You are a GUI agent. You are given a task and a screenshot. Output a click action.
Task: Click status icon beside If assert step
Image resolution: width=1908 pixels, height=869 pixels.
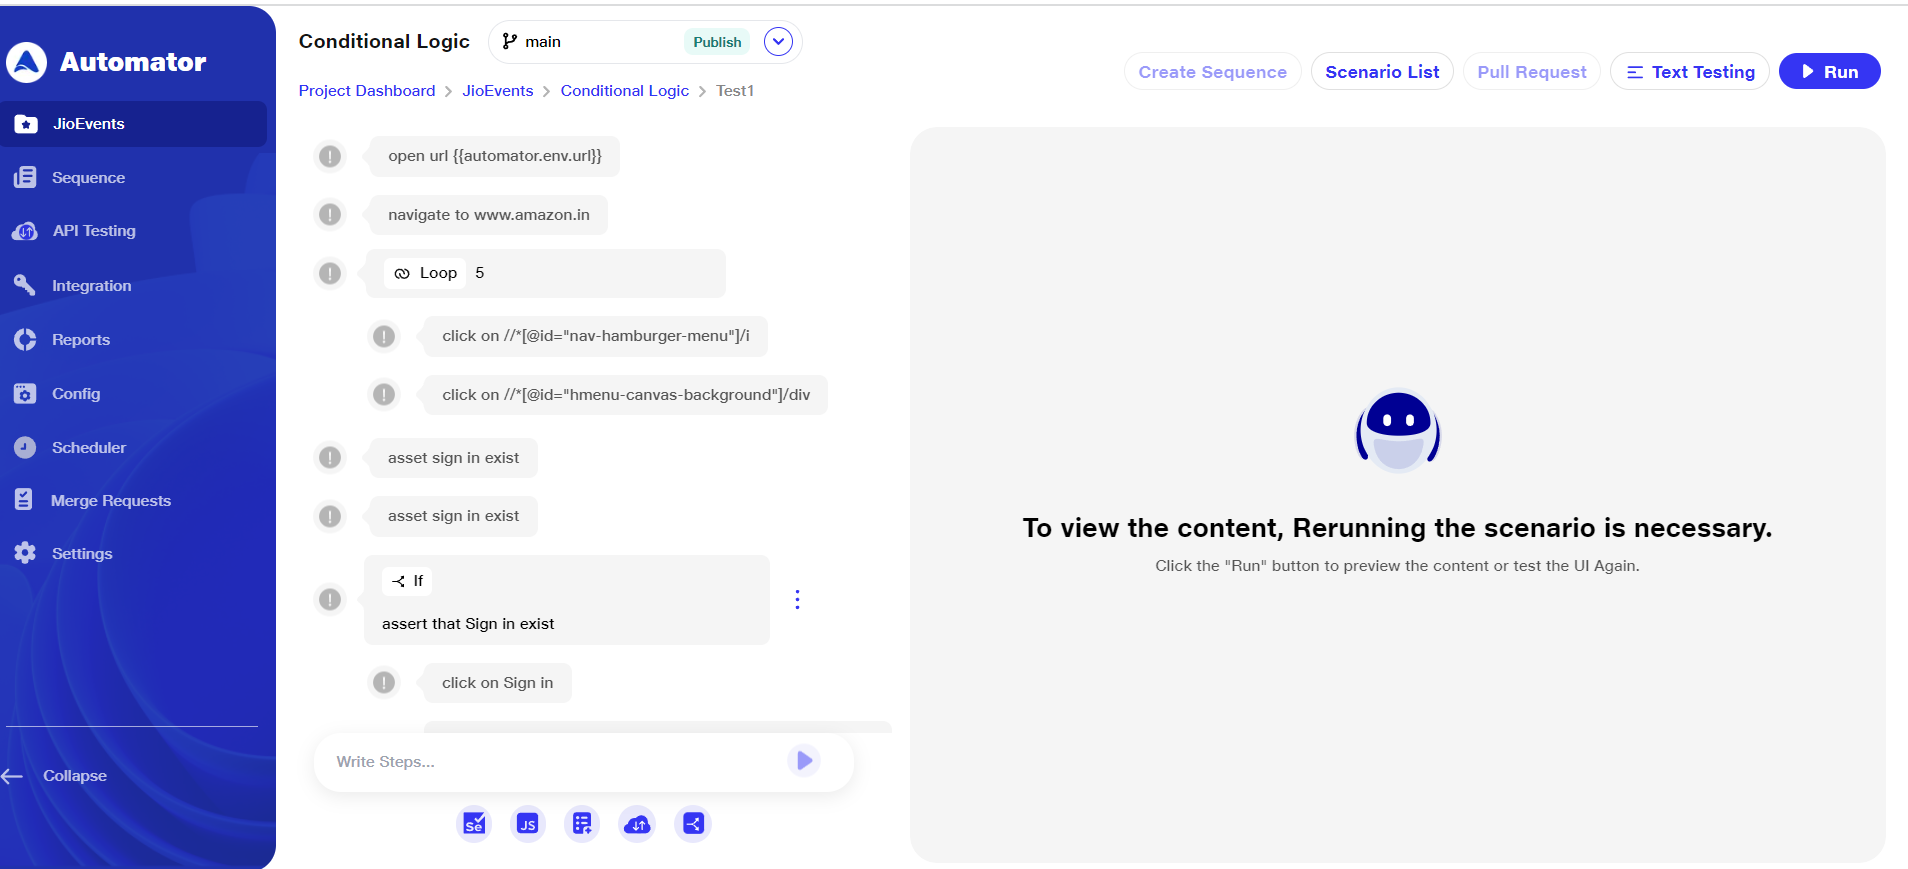[330, 599]
